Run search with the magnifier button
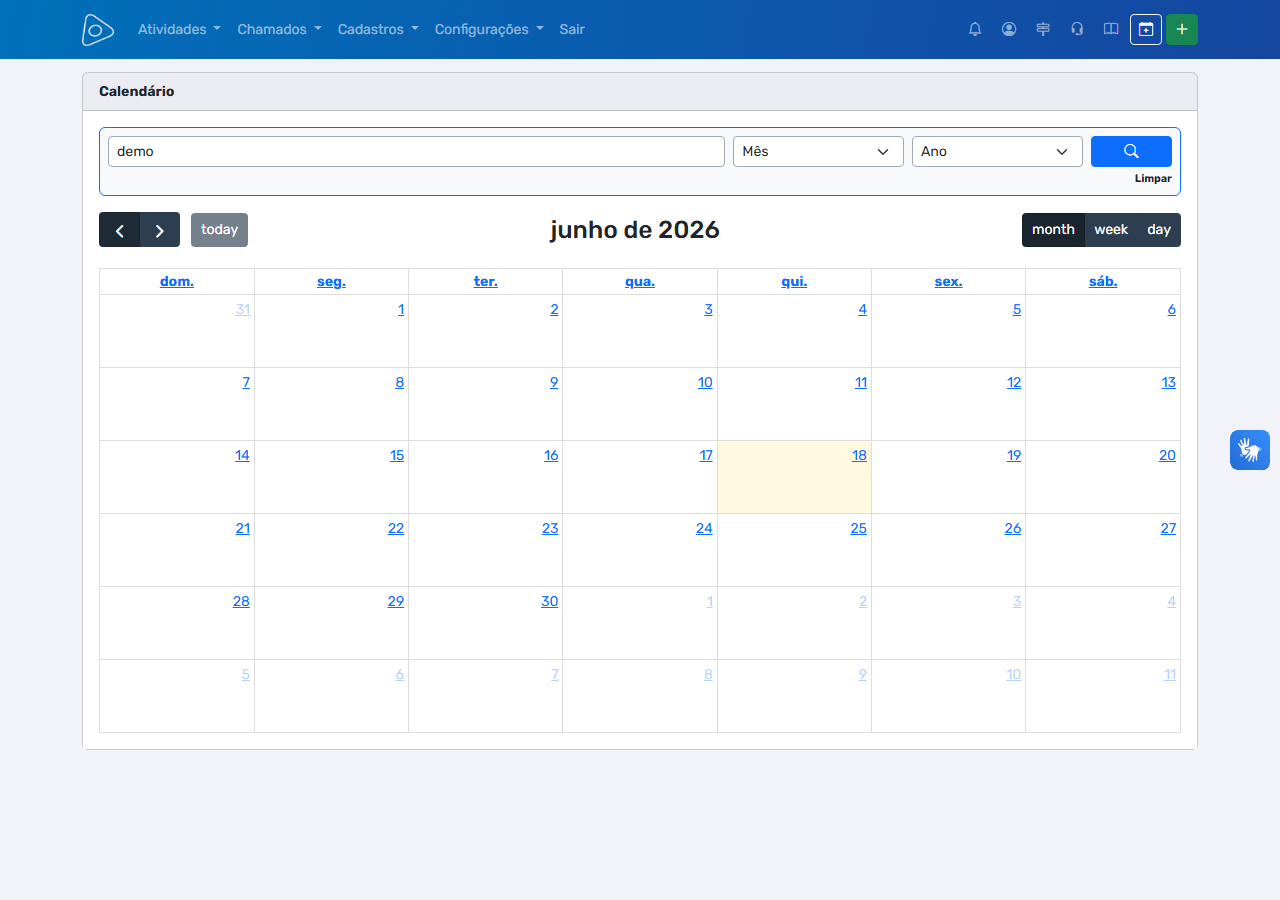The height and width of the screenshot is (900, 1280). click(1131, 151)
